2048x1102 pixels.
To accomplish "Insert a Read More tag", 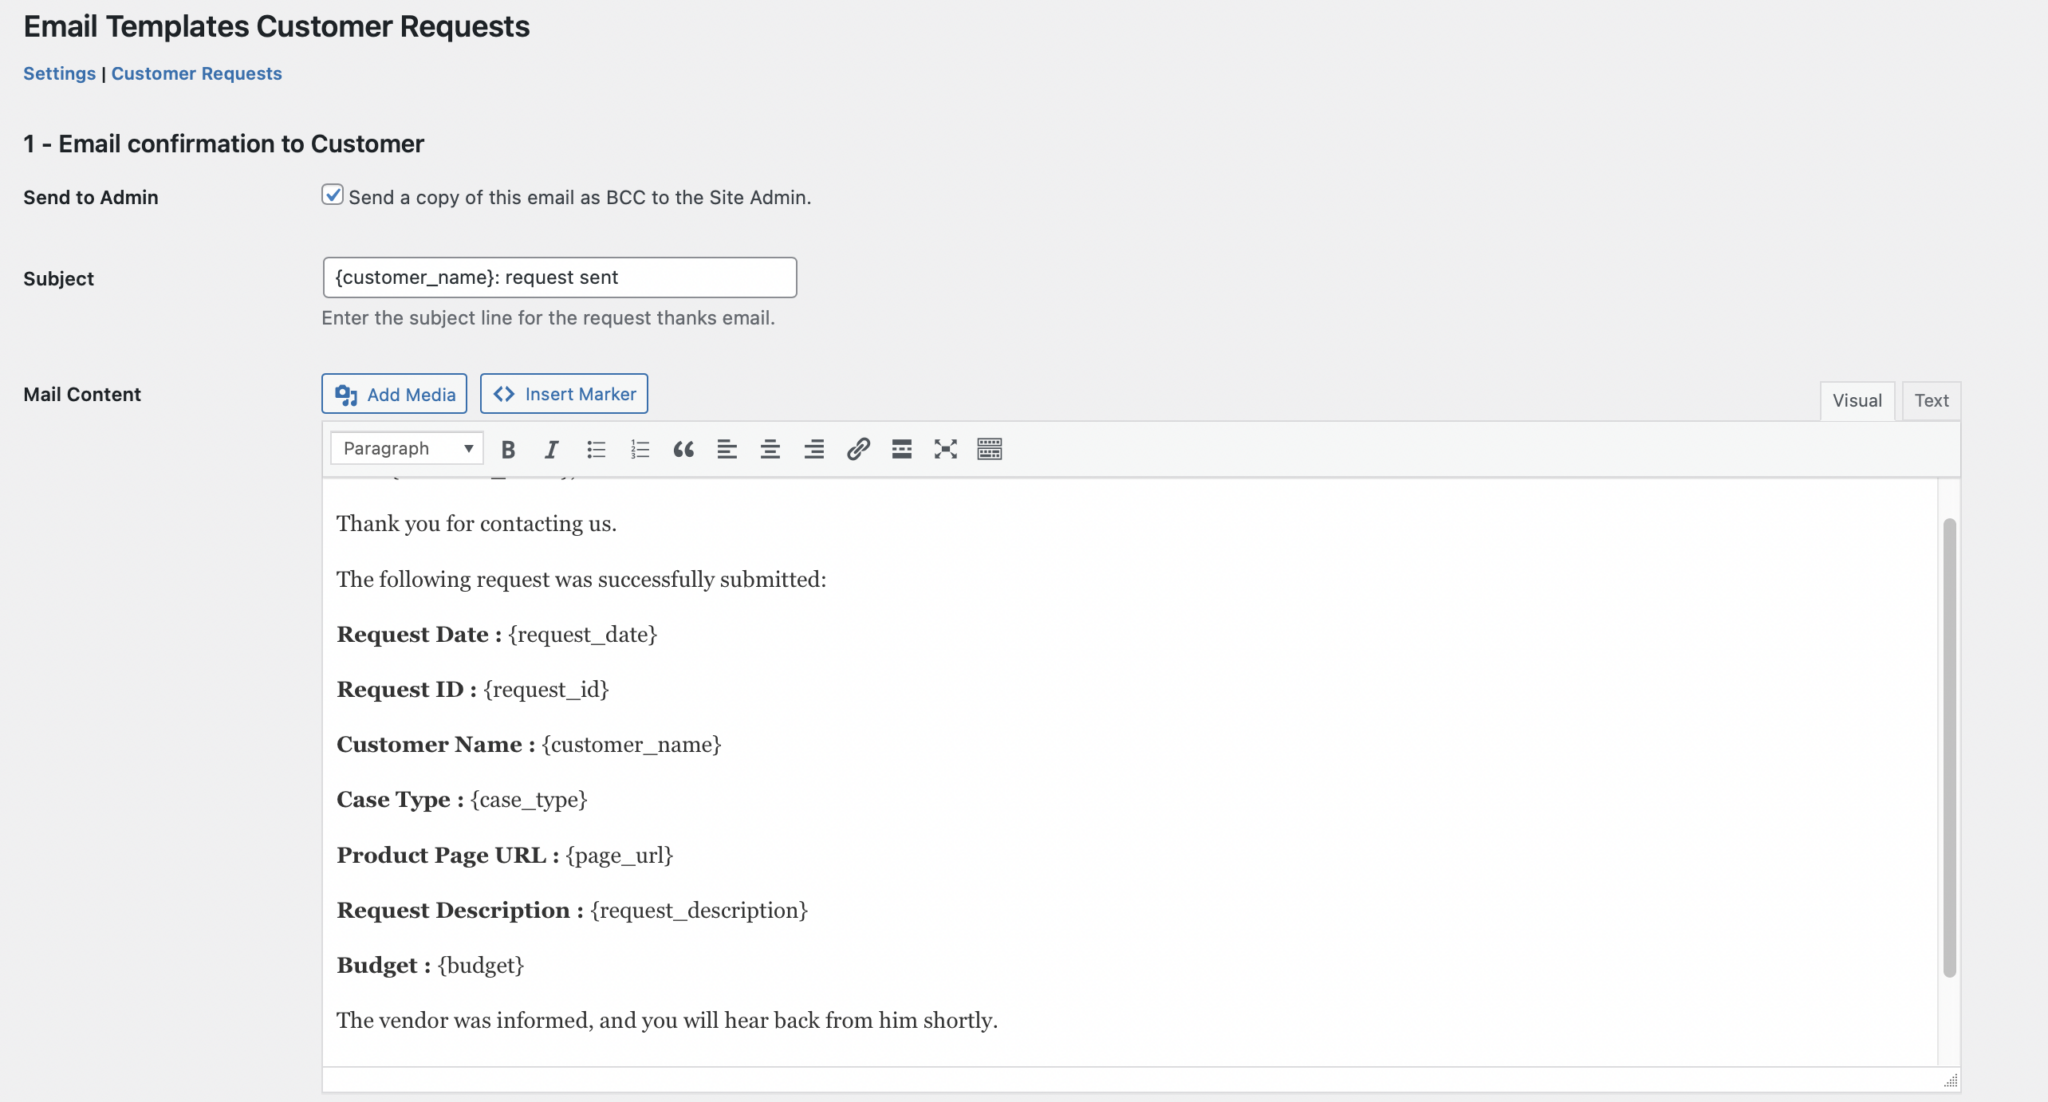I will (901, 448).
